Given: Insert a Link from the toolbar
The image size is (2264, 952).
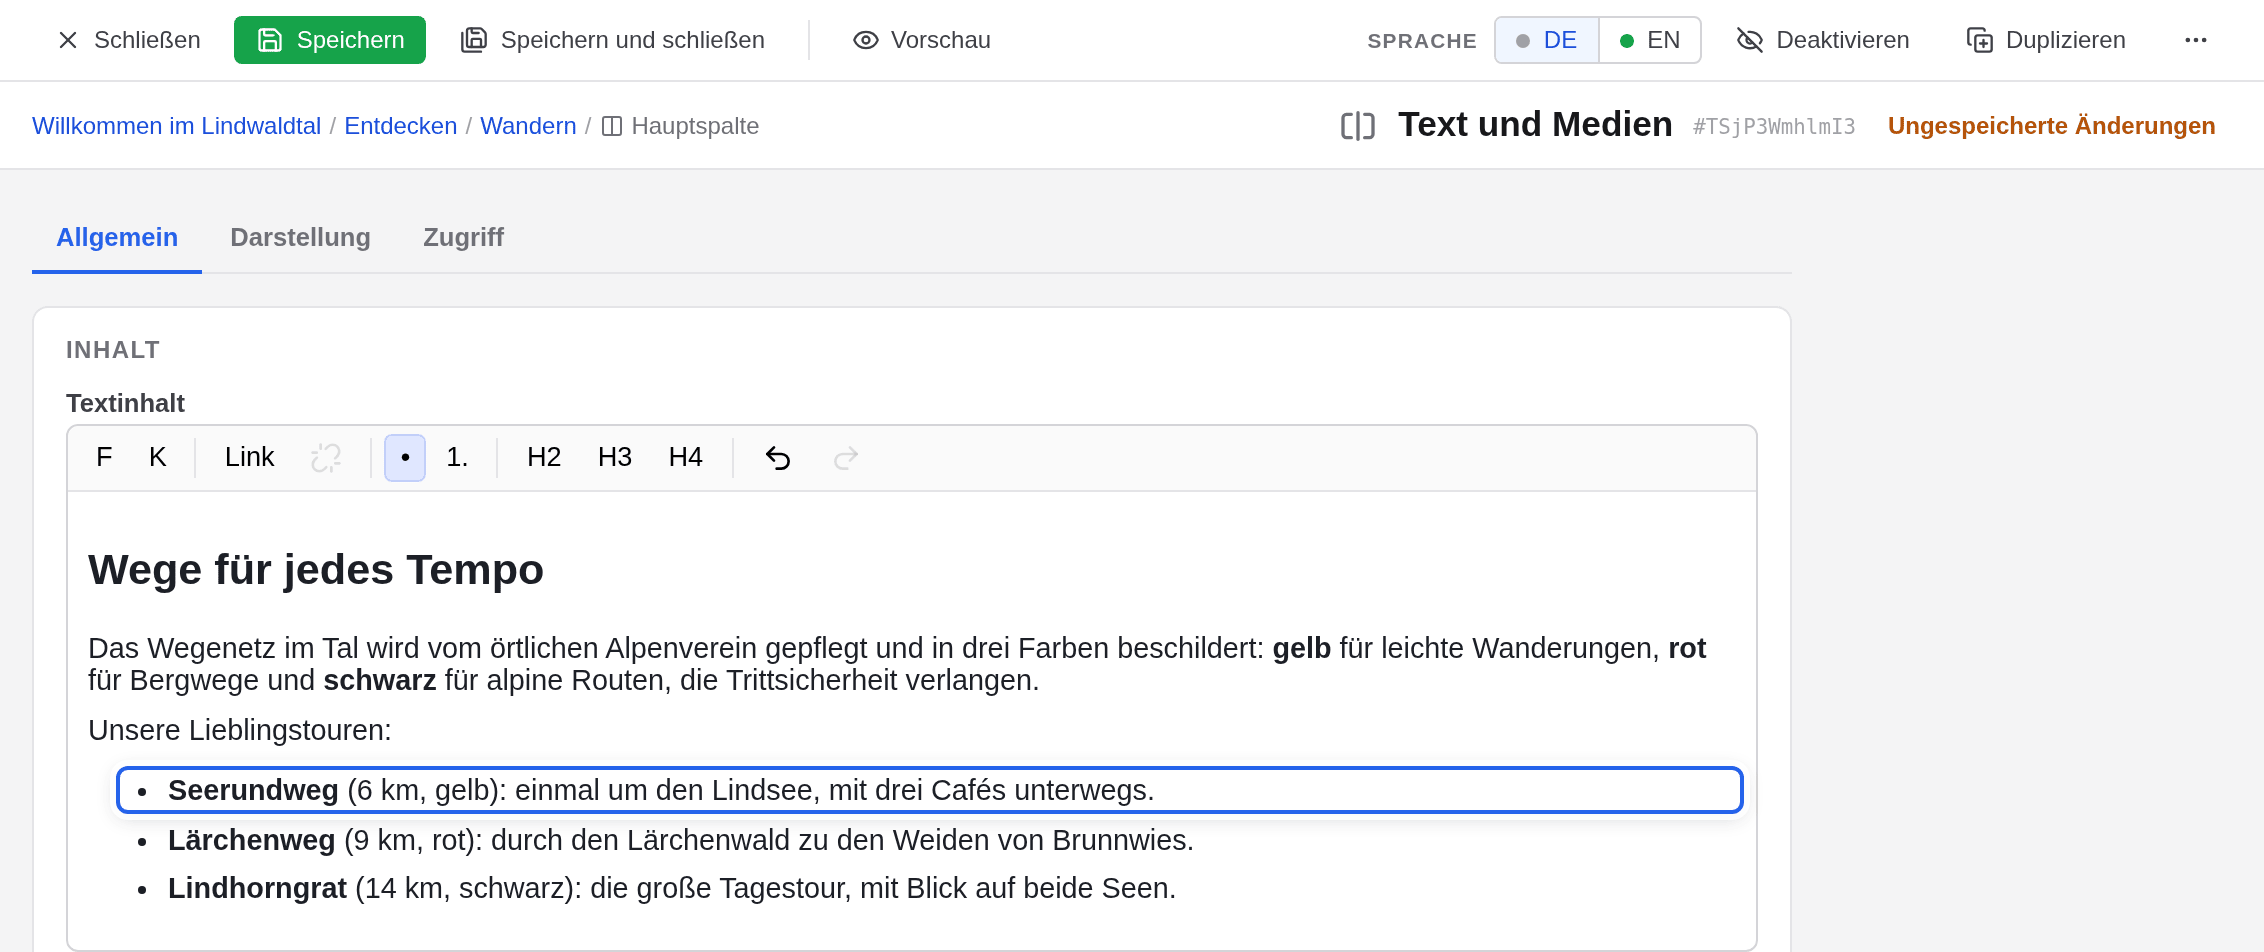Looking at the screenshot, I should pos(249,457).
